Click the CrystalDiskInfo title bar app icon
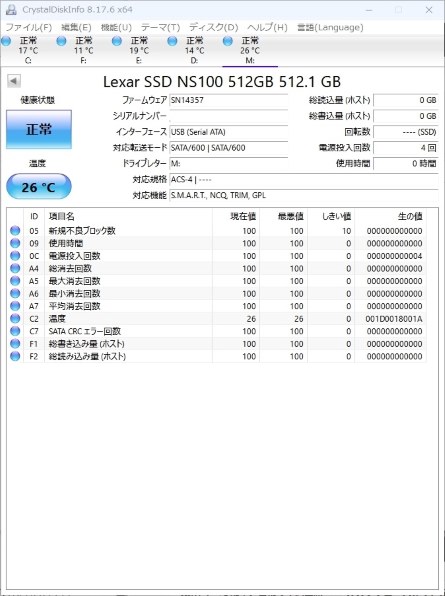445x596 pixels. [11, 10]
